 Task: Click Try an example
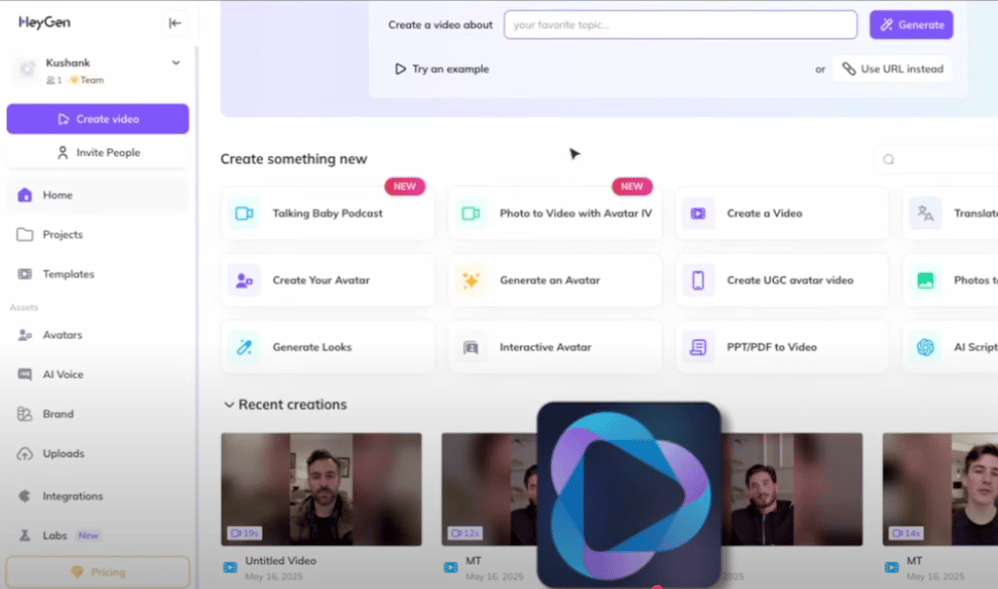442,69
